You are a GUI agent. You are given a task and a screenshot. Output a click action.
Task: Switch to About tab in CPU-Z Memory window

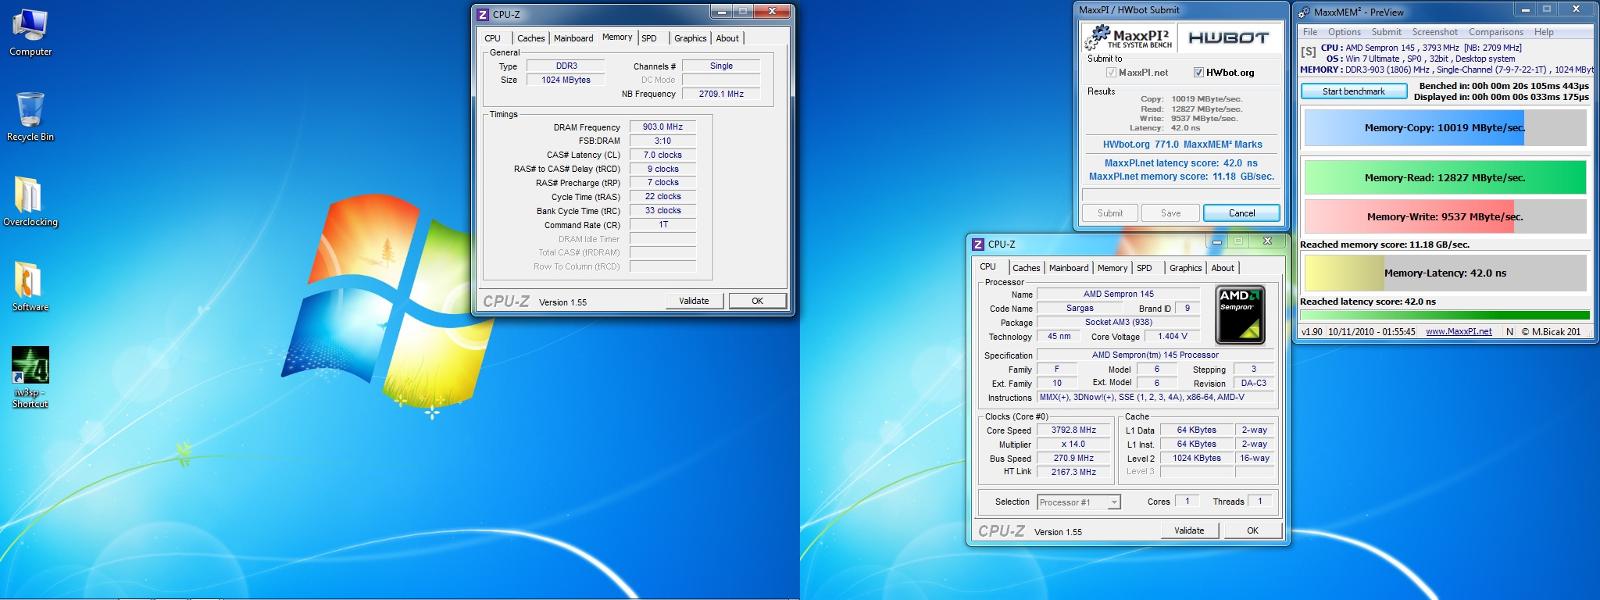point(727,38)
